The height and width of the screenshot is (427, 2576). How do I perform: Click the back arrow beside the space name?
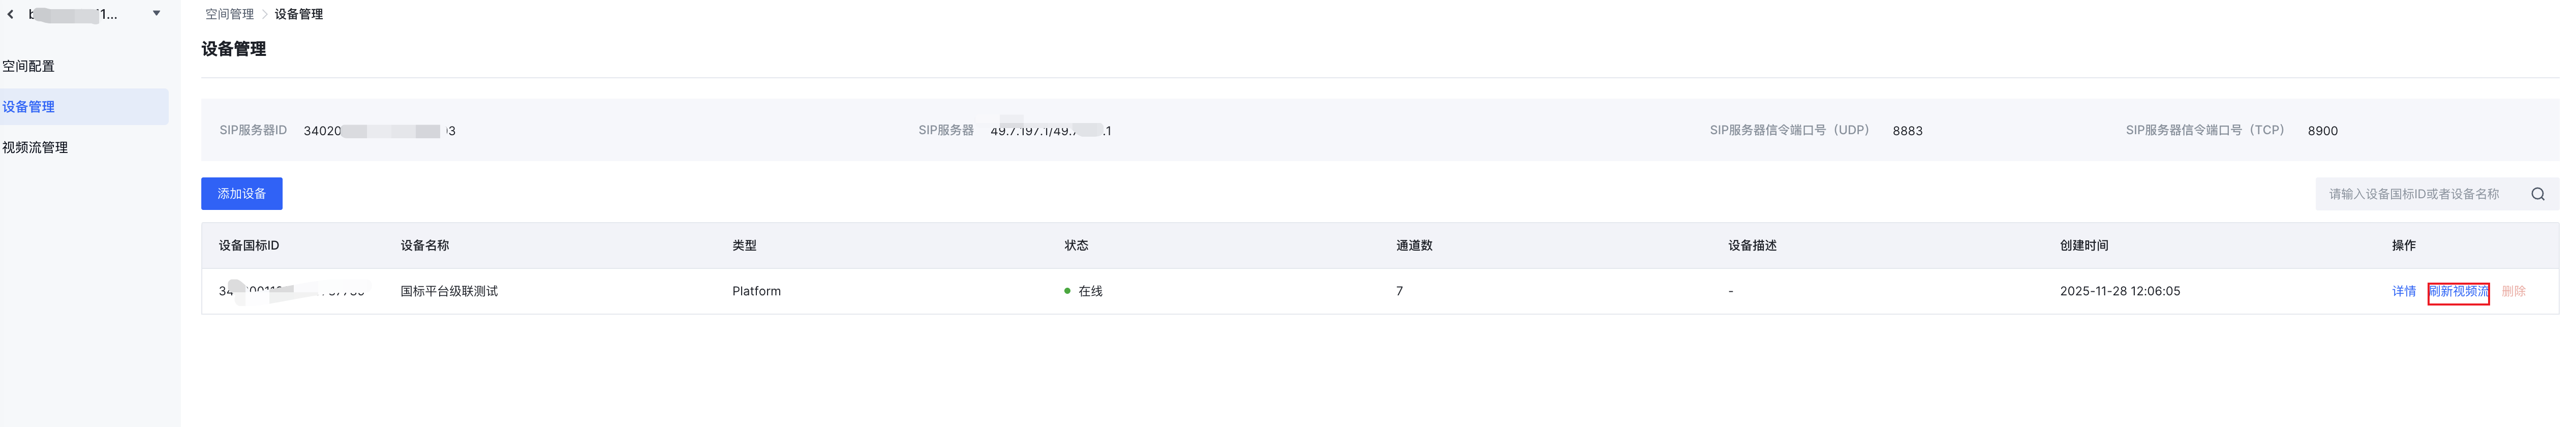pos(11,14)
